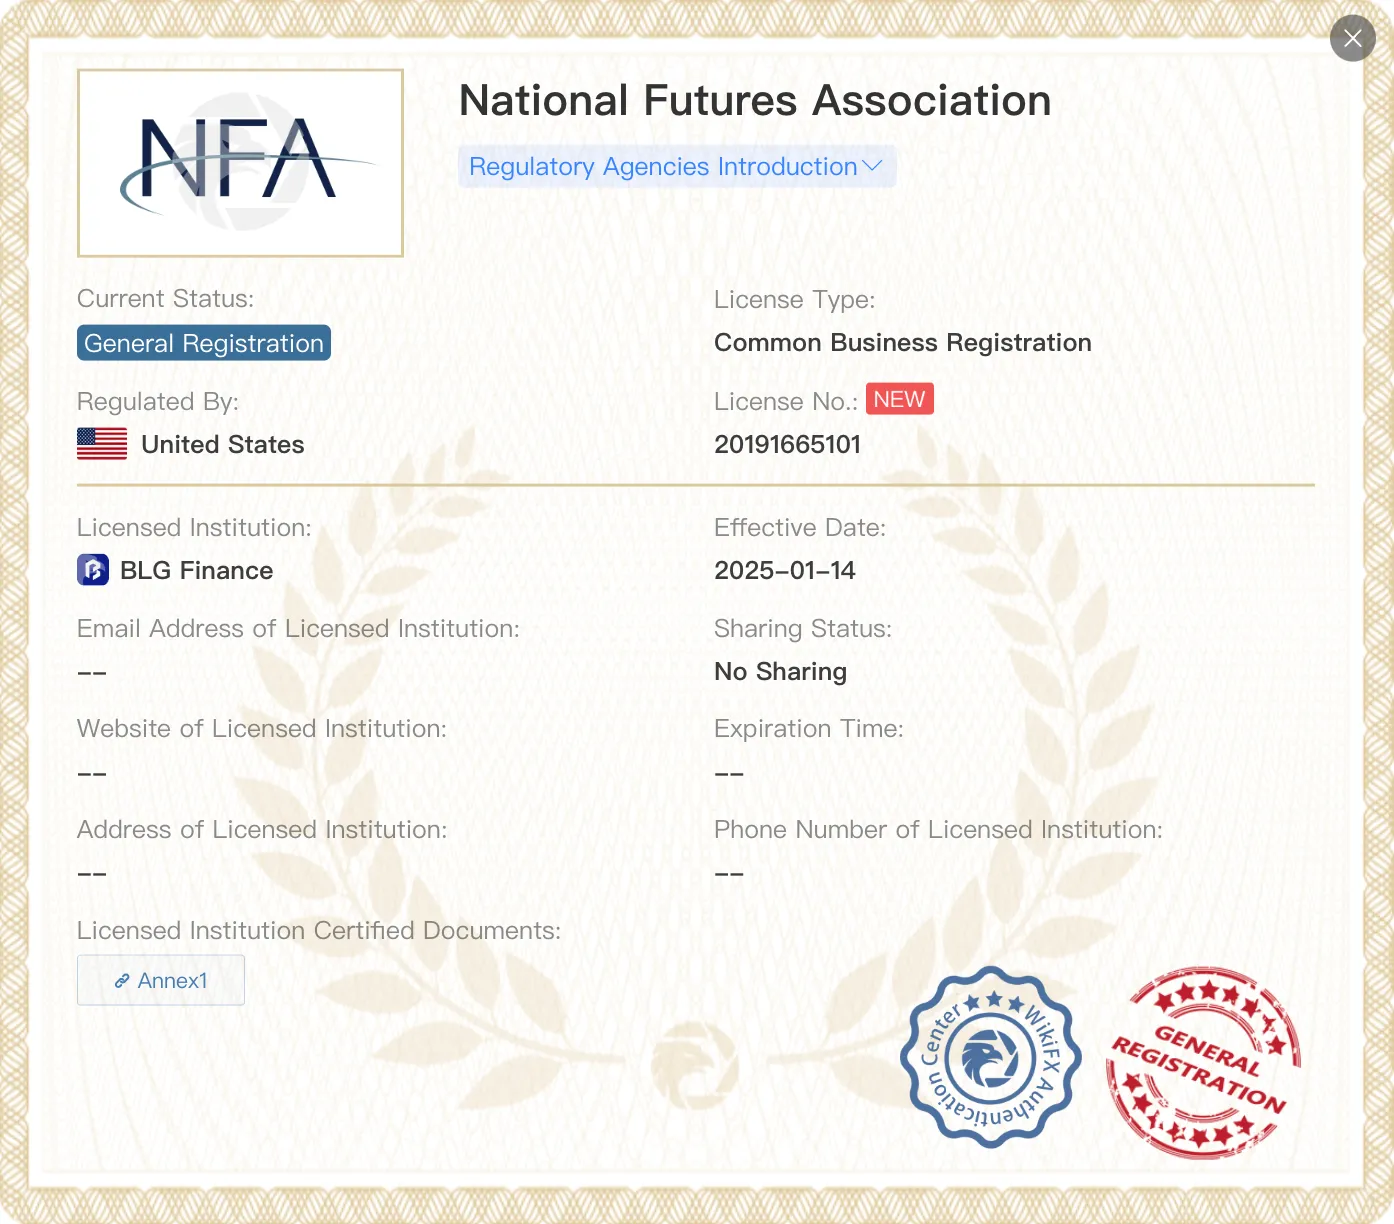The width and height of the screenshot is (1394, 1224).
Task: Click the Current Status label
Action: tap(166, 299)
